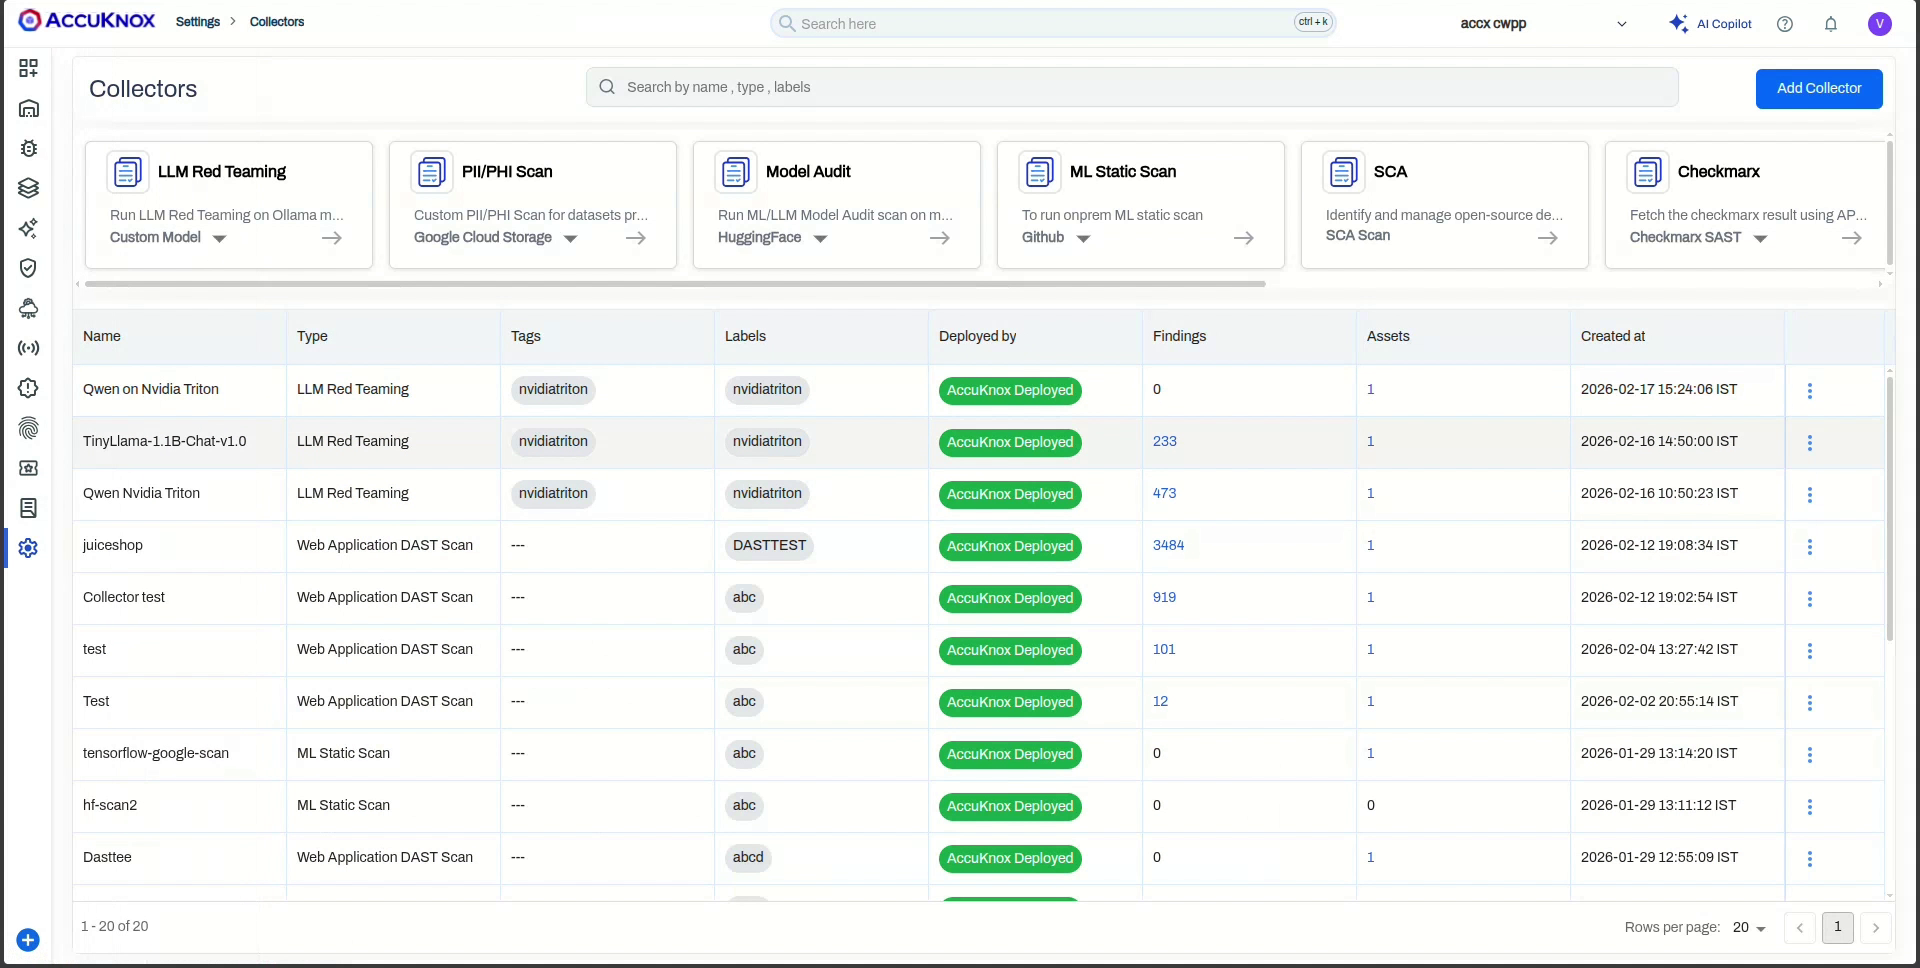Open the alert badge icon in sidebar
This screenshot has width=1920, height=968.
(x=28, y=388)
